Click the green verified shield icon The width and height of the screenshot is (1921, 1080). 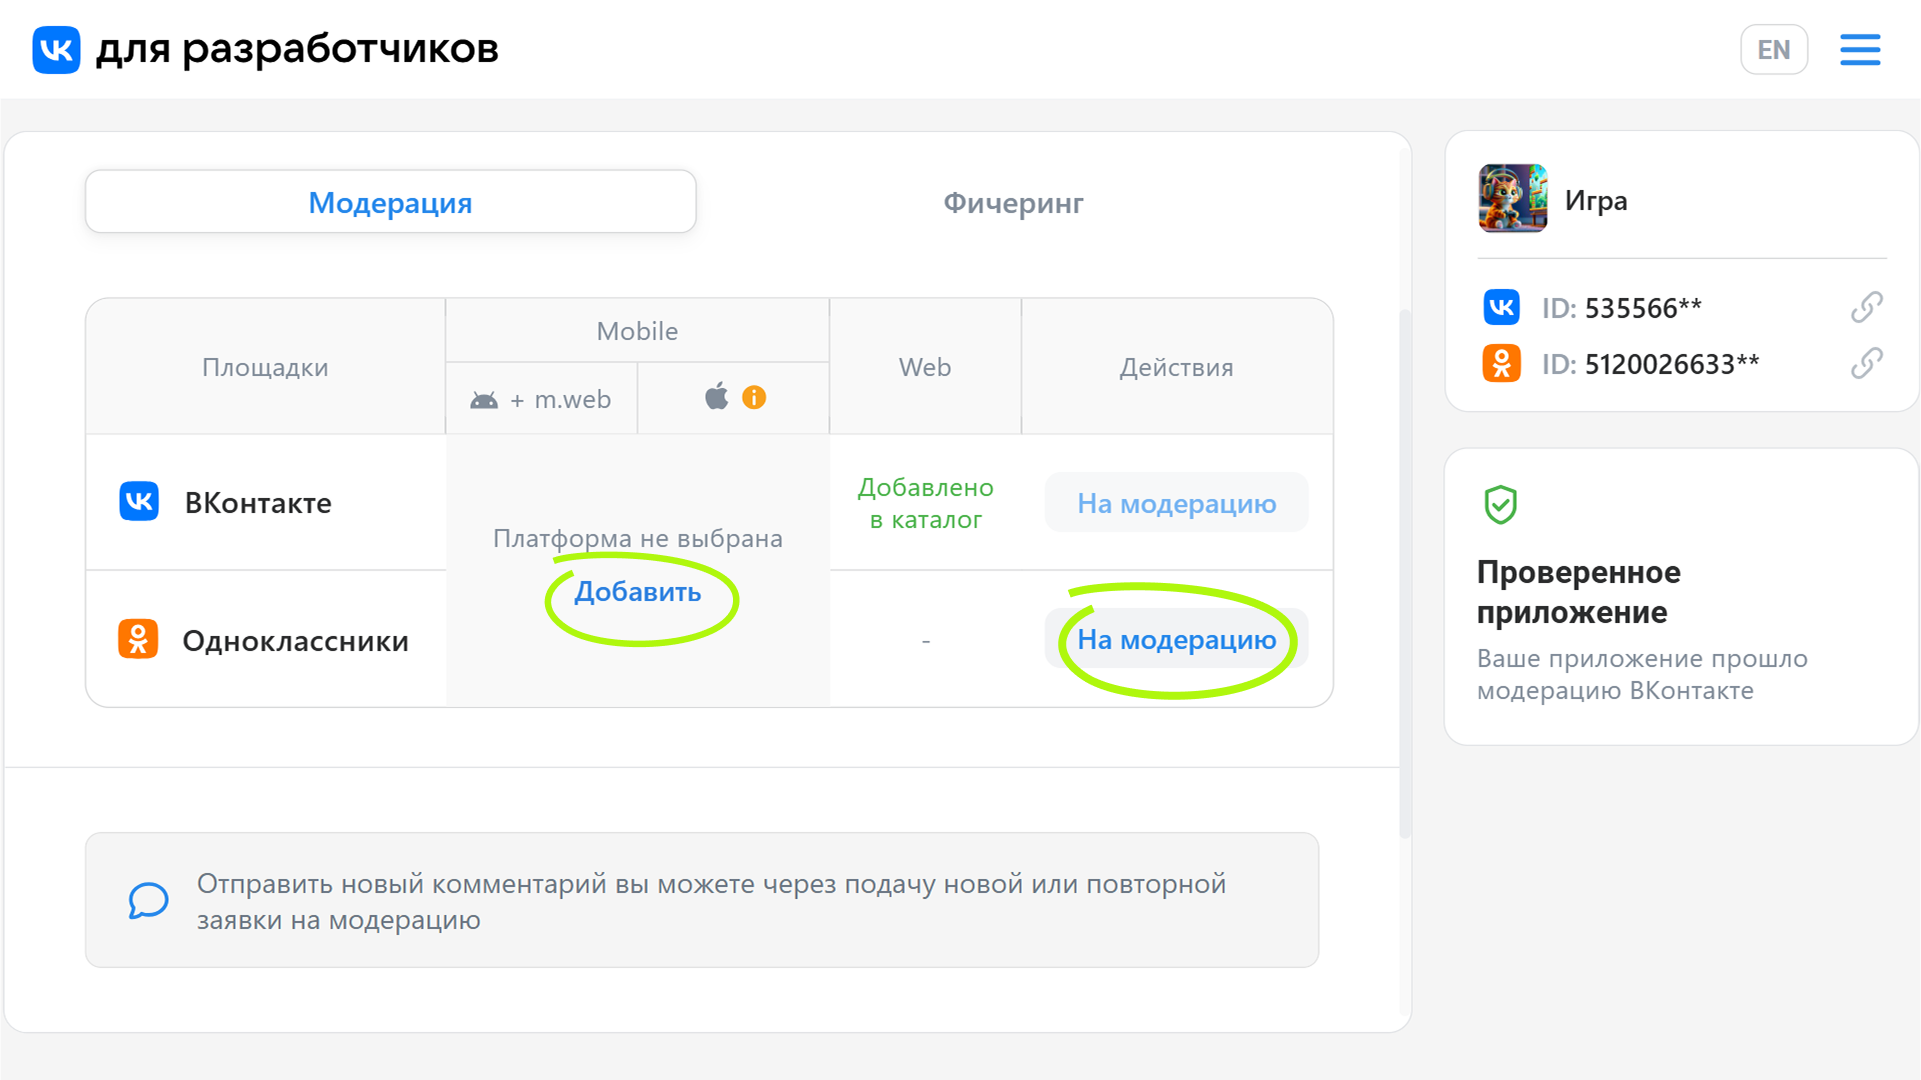point(1500,505)
